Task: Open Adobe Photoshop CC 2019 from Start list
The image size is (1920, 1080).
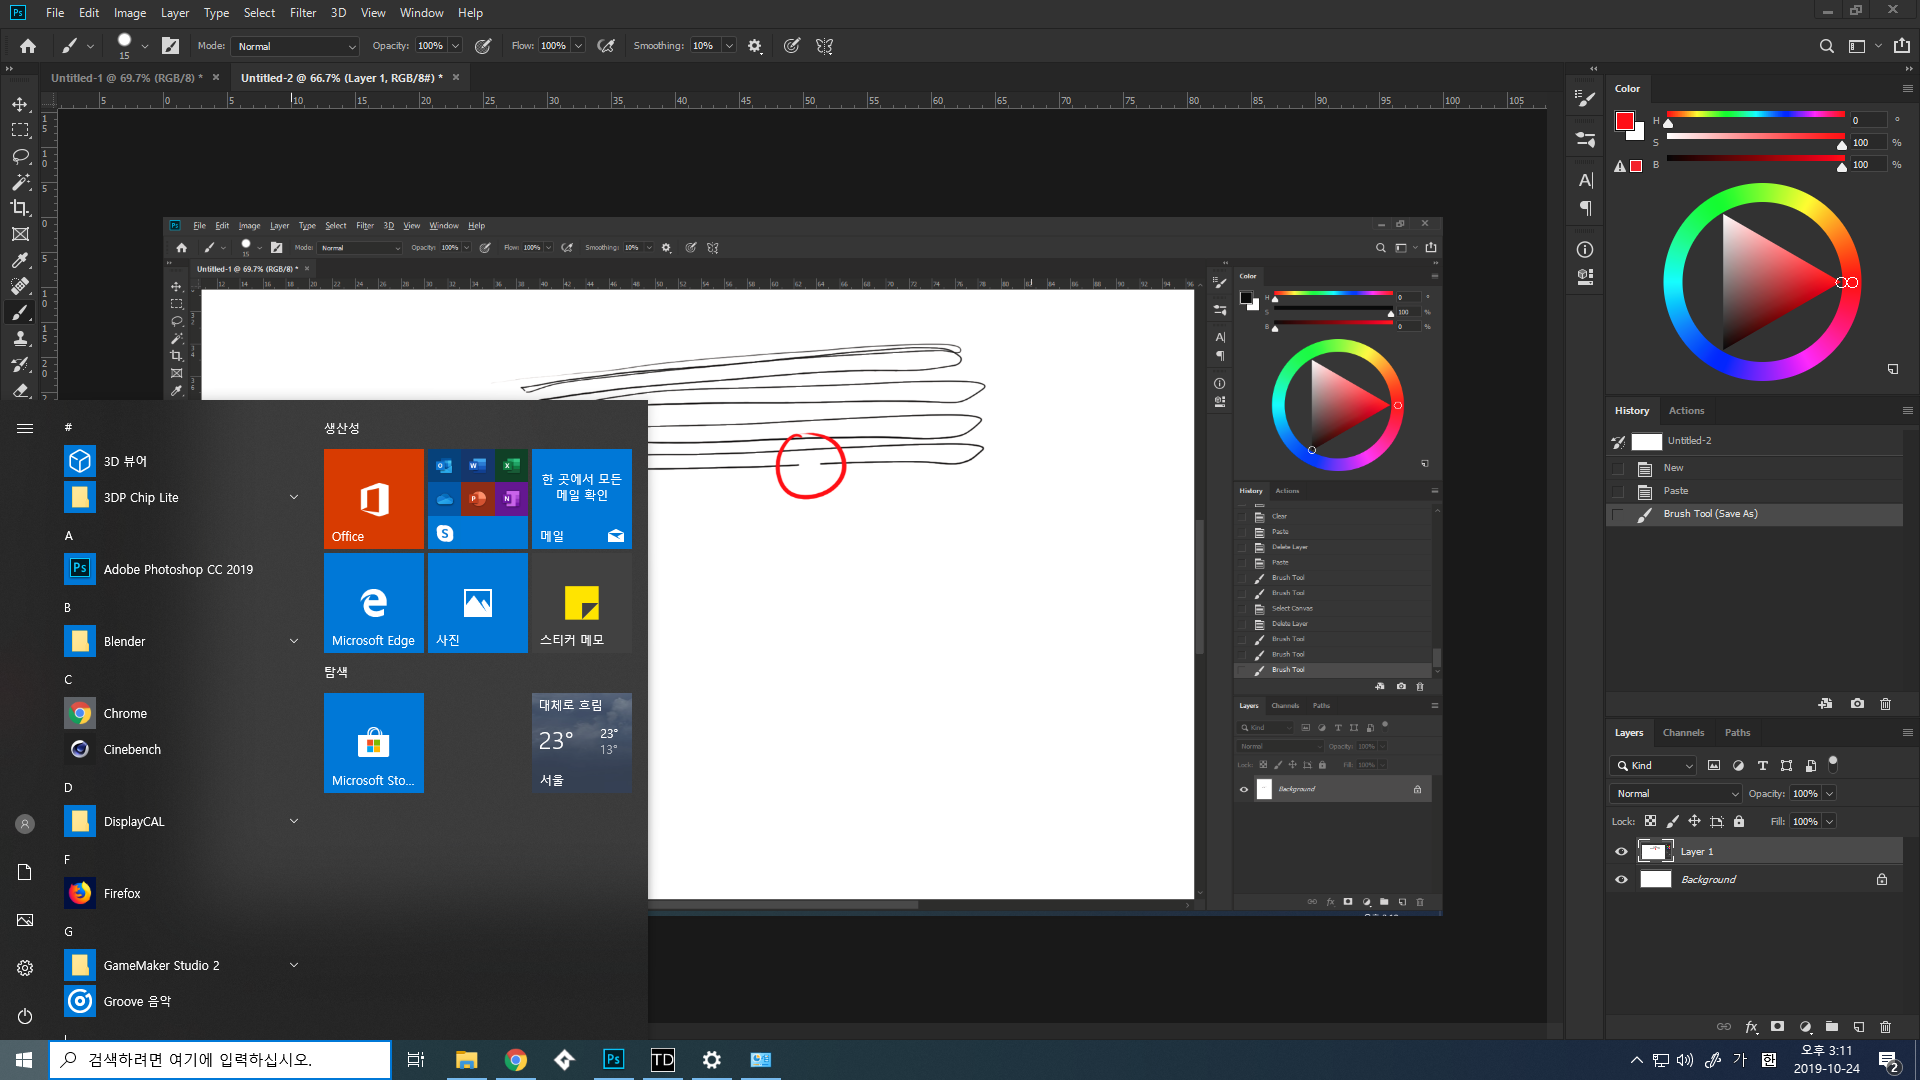Action: (178, 569)
